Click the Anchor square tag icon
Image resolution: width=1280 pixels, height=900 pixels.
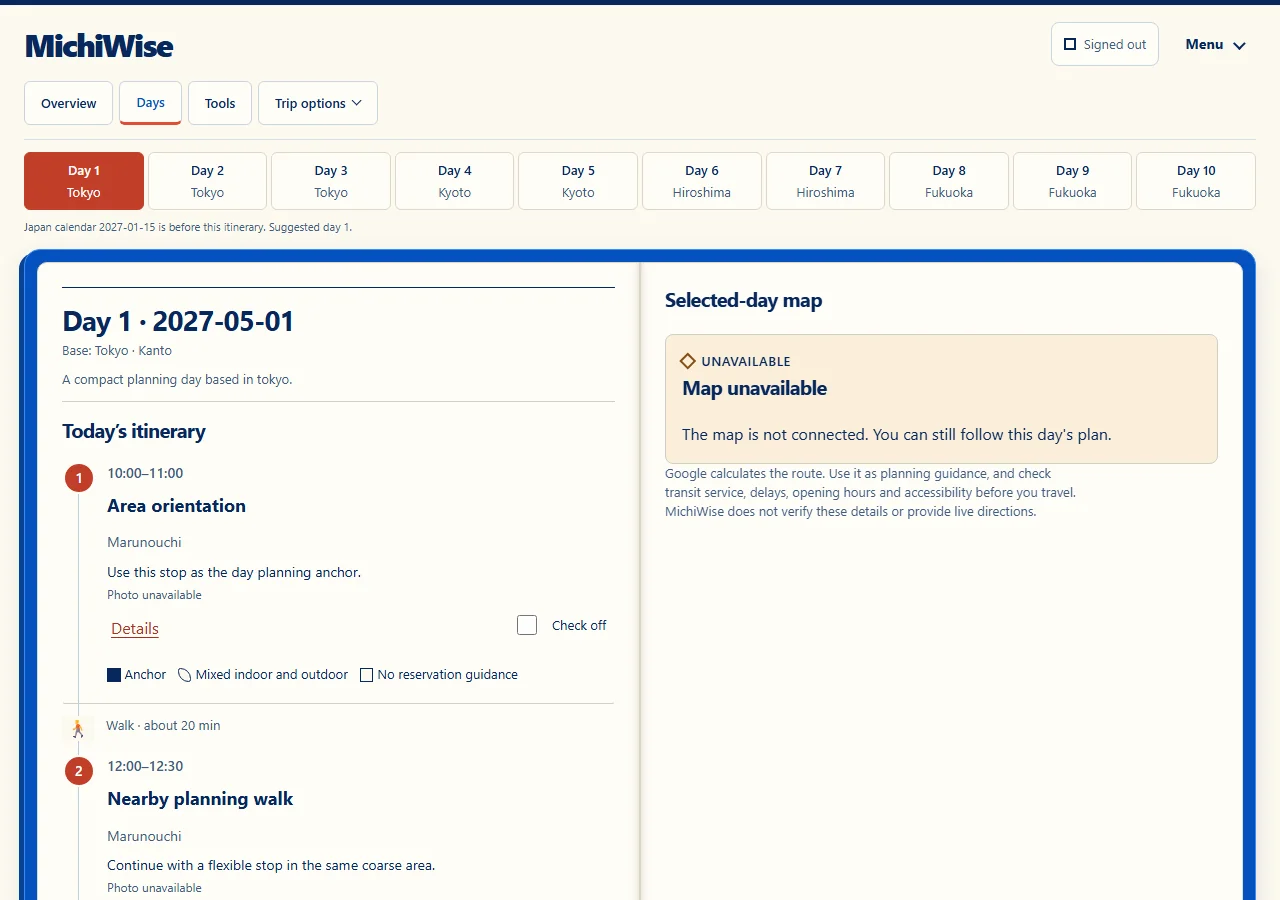coord(114,675)
